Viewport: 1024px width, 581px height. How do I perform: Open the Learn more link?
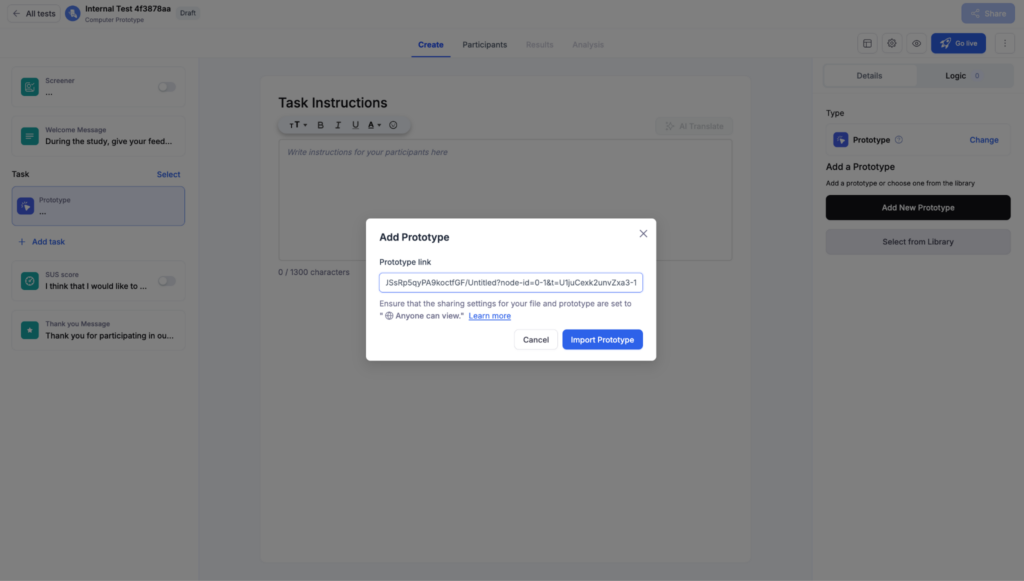[x=489, y=316]
